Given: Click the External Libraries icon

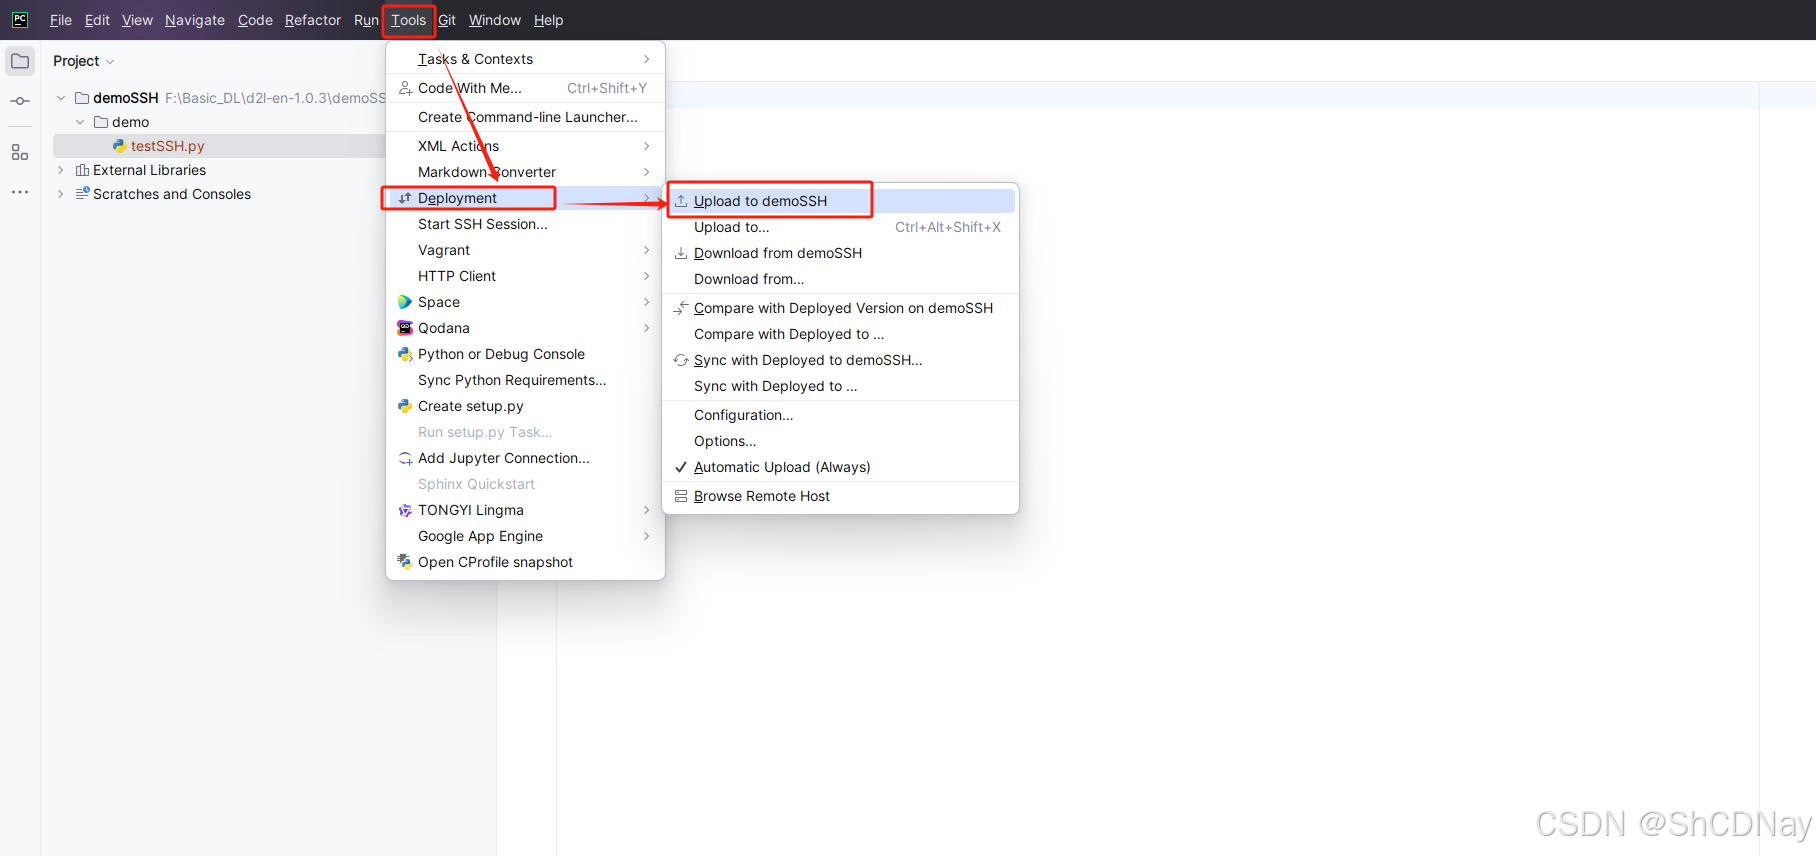Looking at the screenshot, I should click(82, 170).
